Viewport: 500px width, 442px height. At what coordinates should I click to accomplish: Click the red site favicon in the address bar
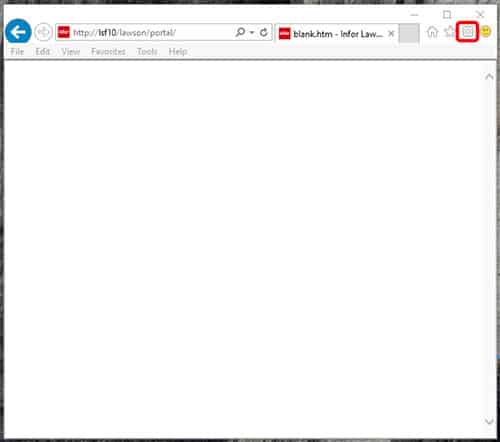click(64, 32)
